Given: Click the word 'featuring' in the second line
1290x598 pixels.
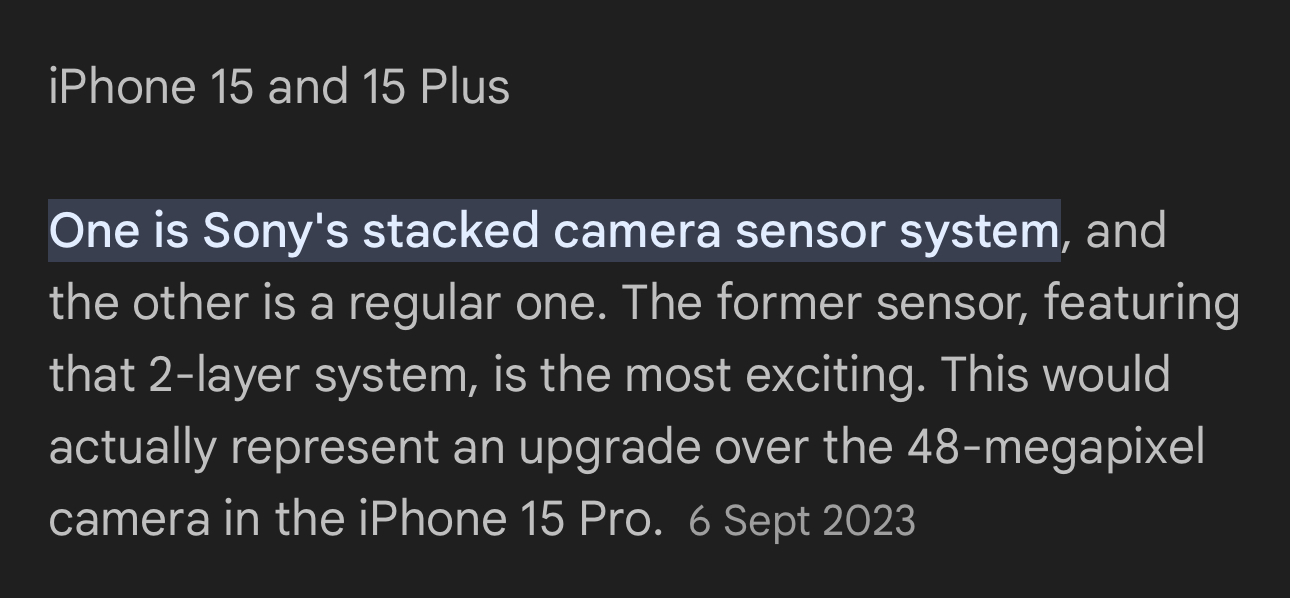Looking at the screenshot, I should pyautogui.click(x=1143, y=304).
